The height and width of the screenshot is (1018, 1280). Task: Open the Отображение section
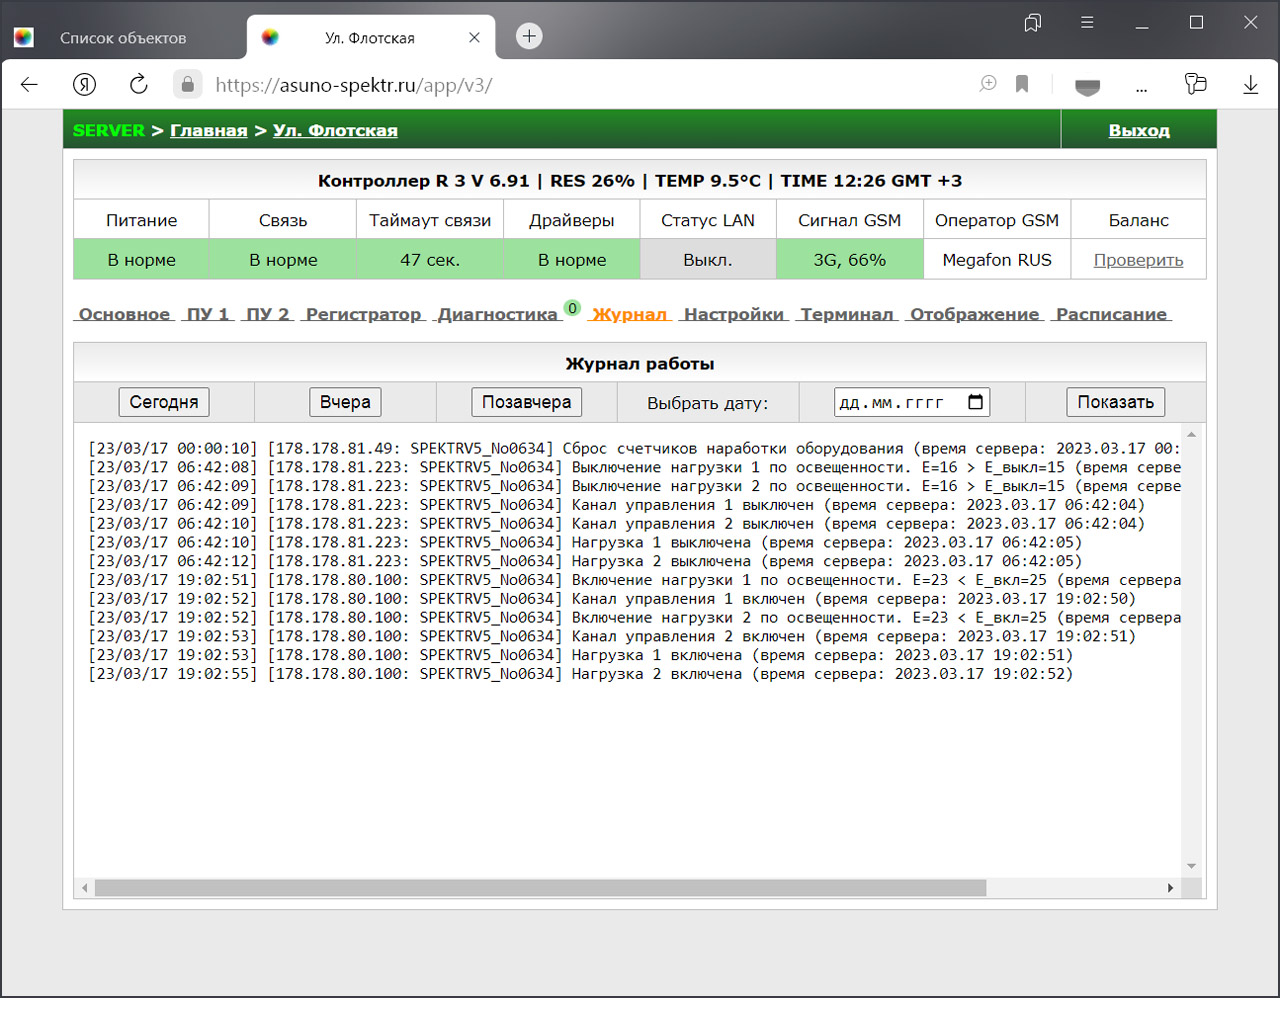(975, 314)
